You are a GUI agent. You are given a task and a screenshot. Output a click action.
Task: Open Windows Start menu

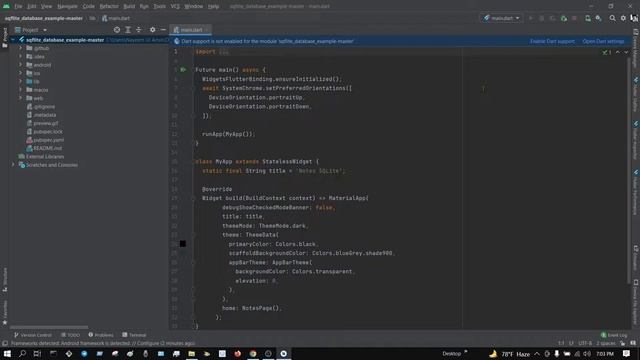[x=7, y=353]
